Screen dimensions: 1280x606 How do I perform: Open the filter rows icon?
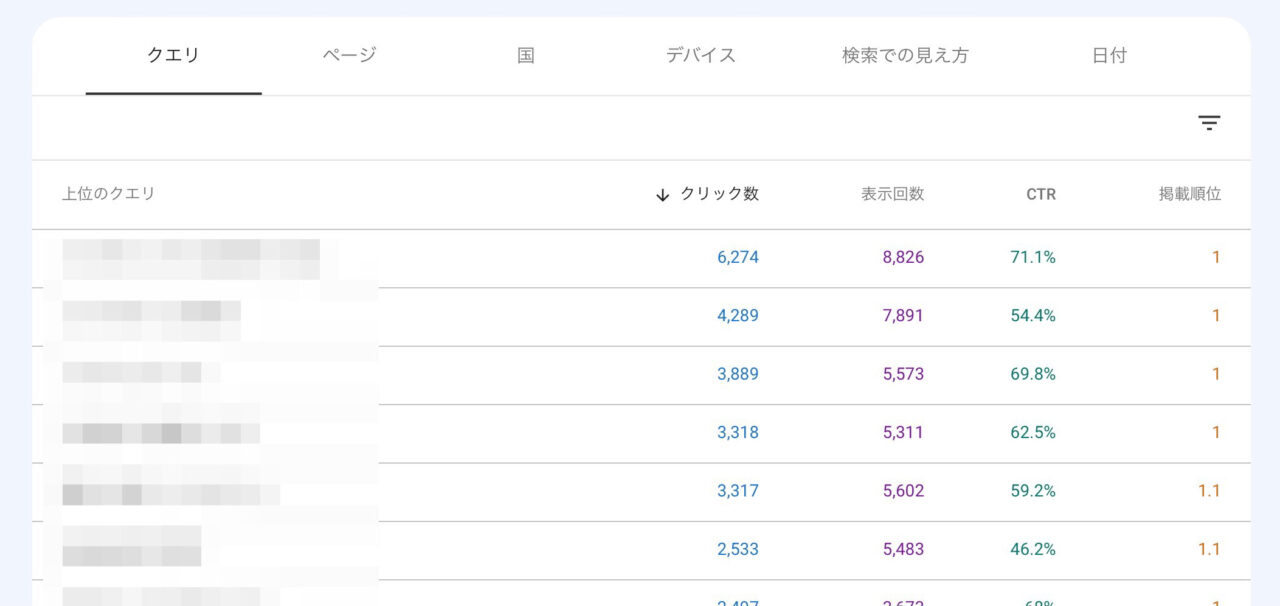1209,123
